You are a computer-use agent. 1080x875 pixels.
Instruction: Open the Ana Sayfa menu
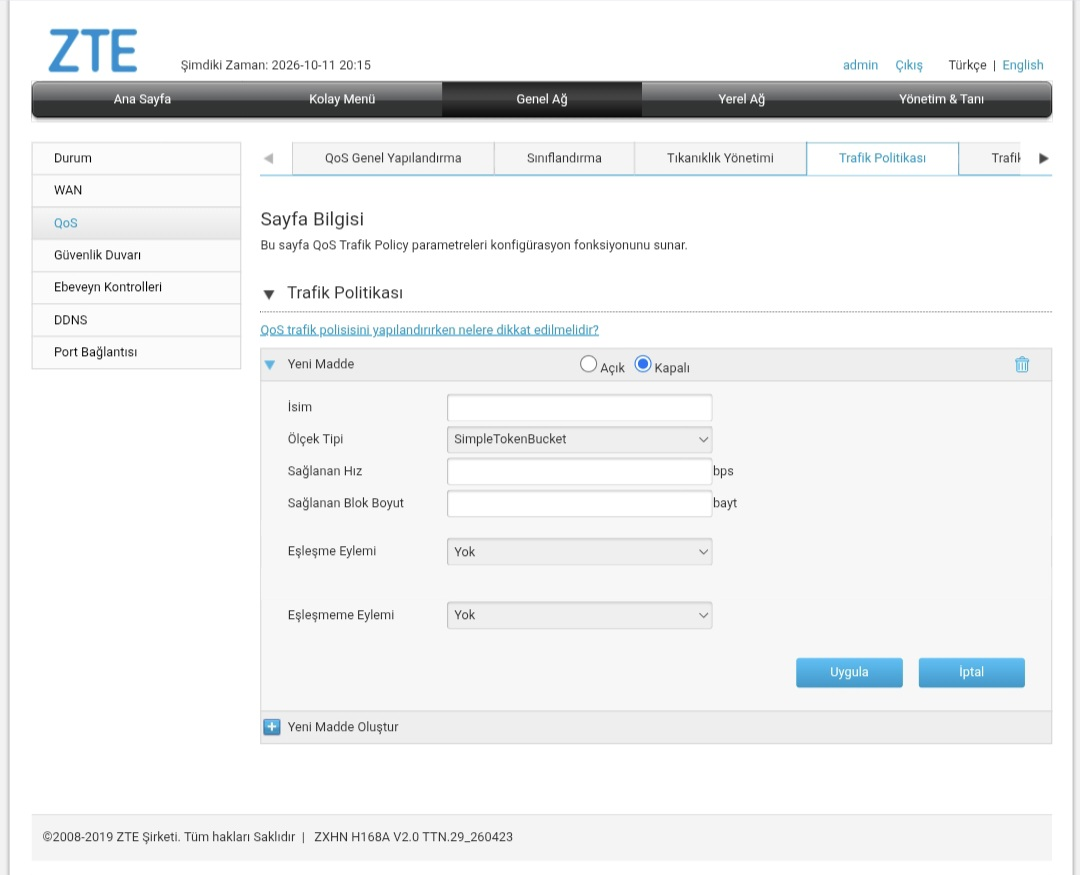(142, 99)
